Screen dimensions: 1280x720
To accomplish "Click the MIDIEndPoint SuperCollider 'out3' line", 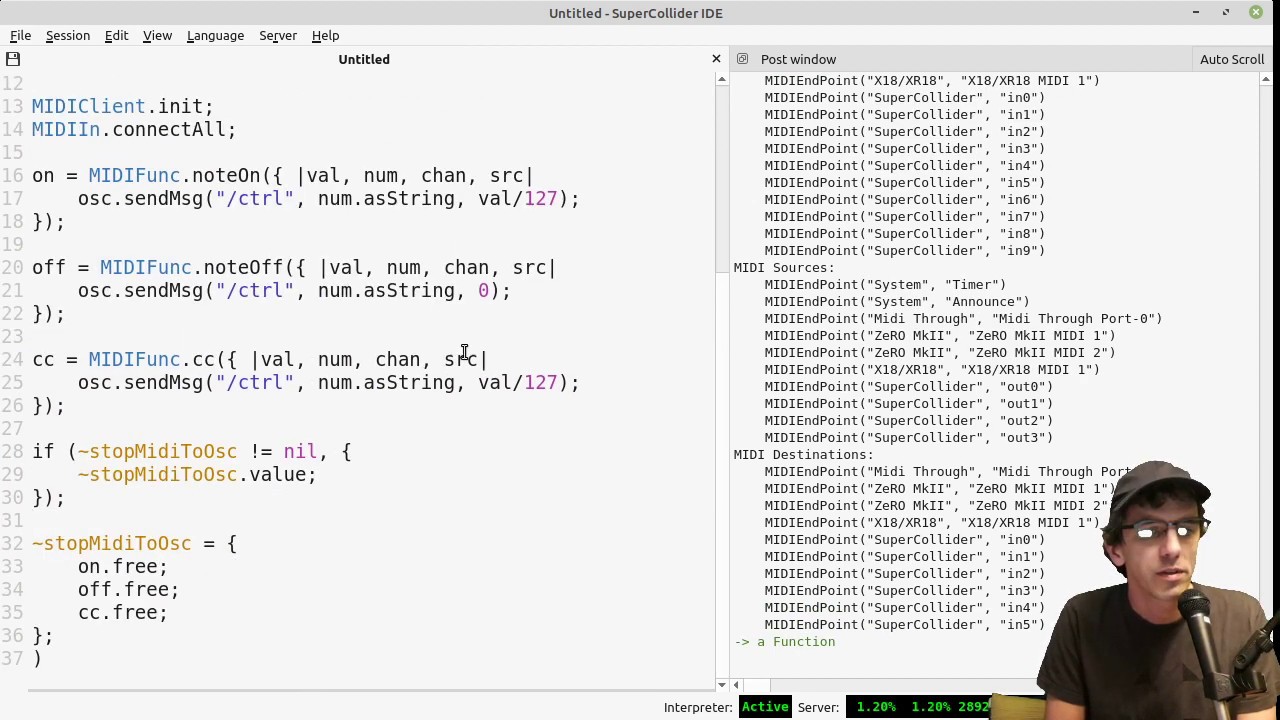I will (x=909, y=437).
